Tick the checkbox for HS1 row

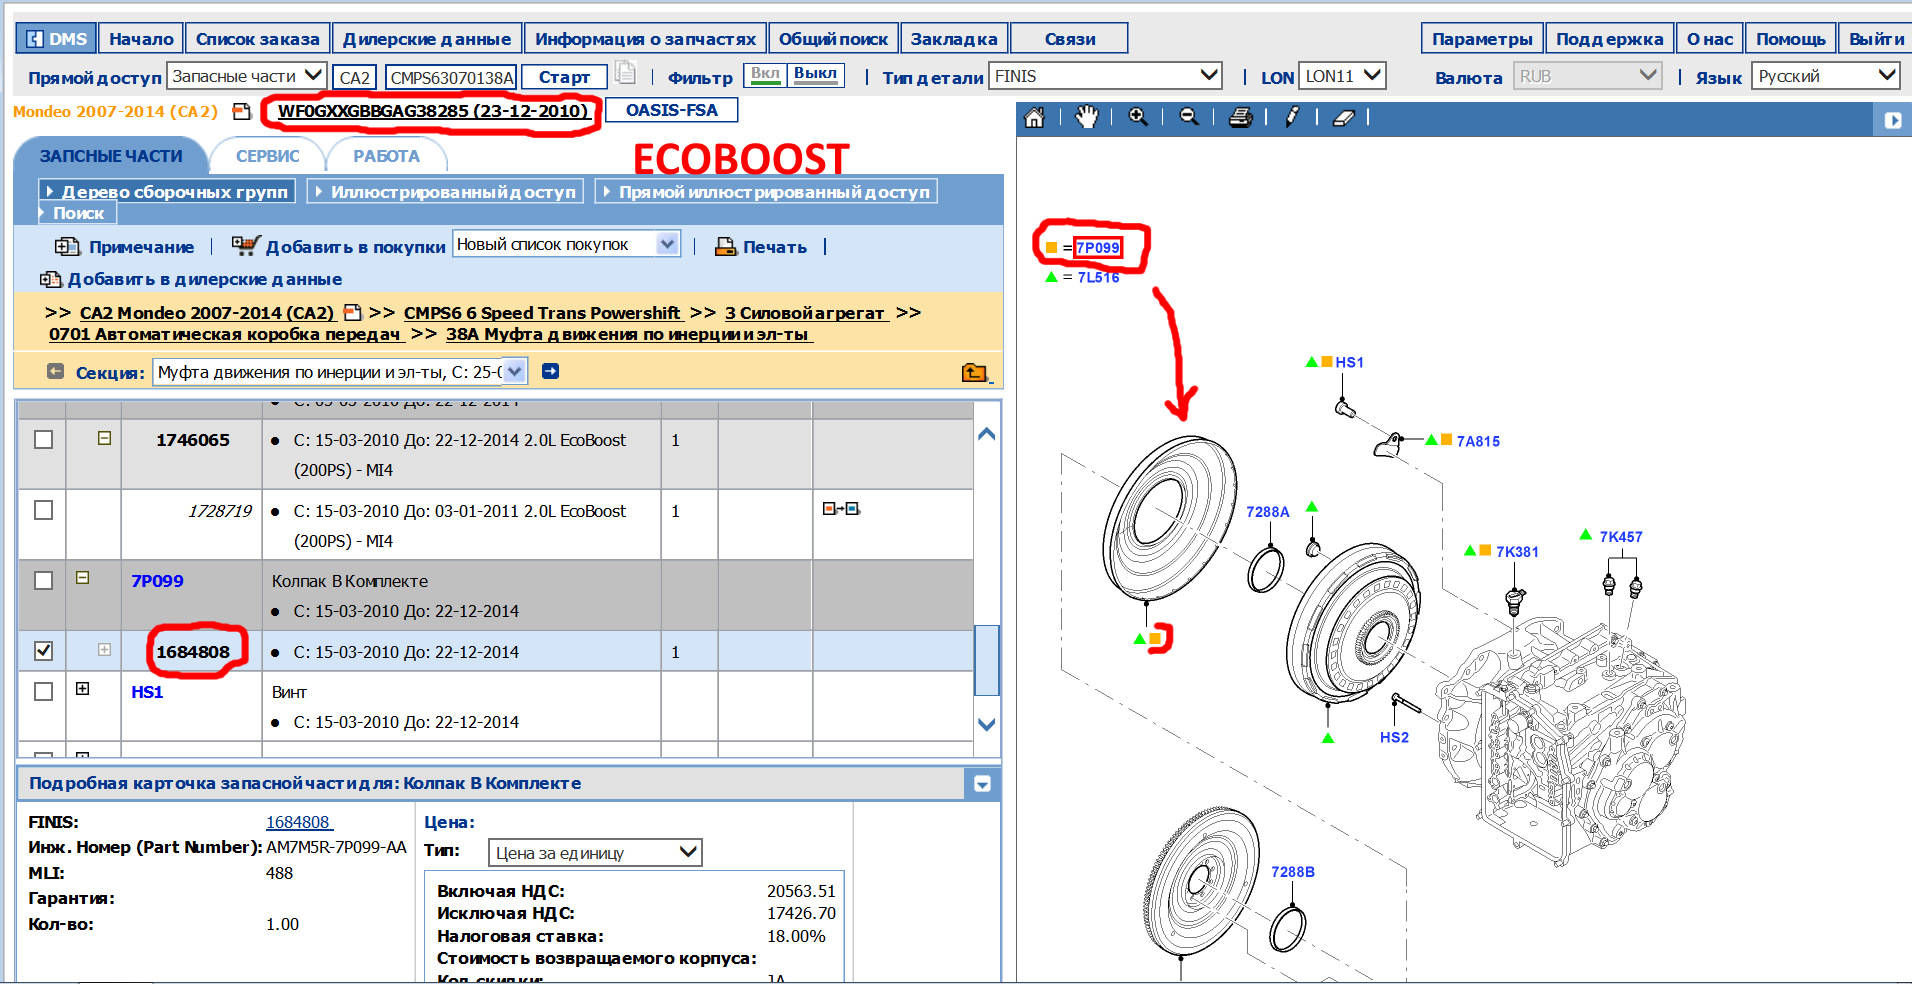click(x=43, y=692)
